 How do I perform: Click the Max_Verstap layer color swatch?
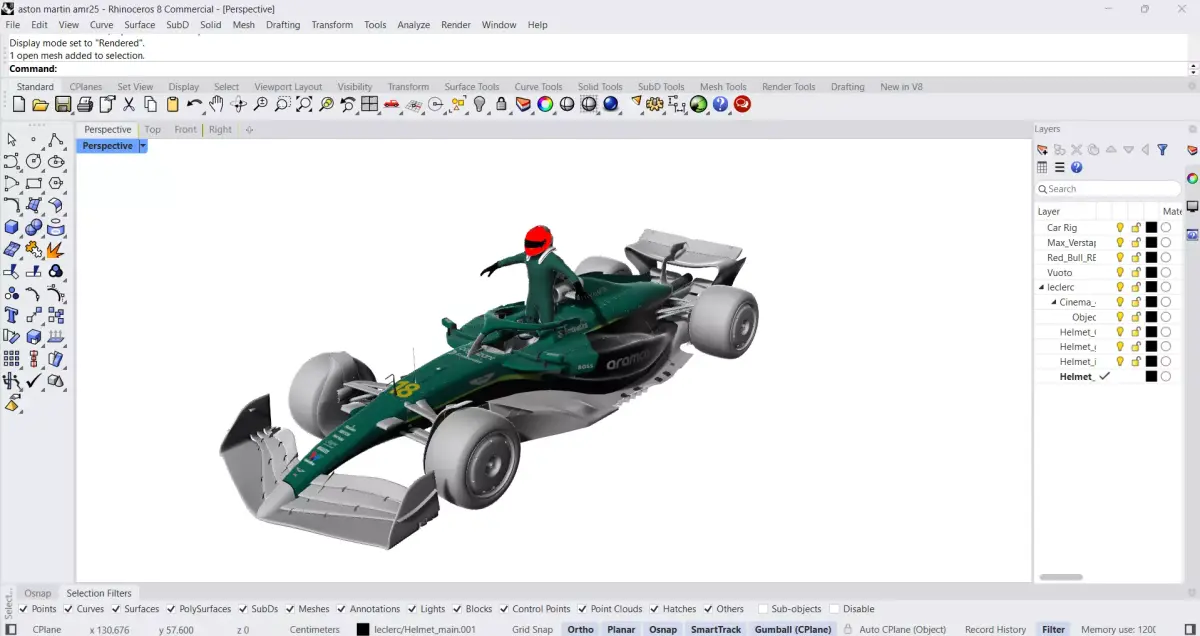click(1151, 243)
